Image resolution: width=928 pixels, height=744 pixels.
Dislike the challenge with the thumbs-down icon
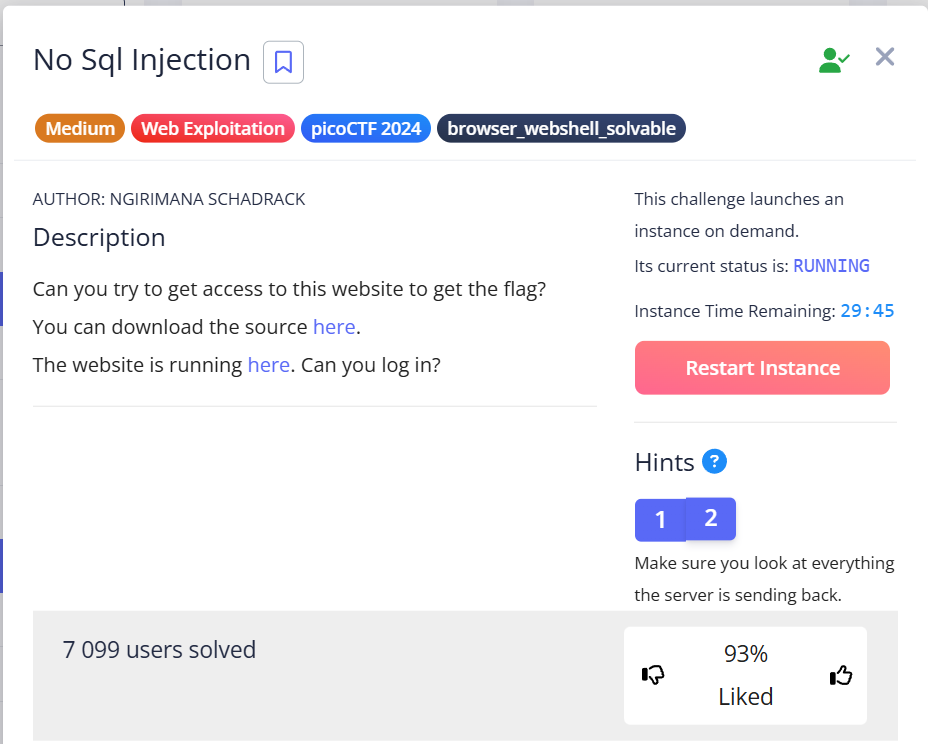pos(653,676)
